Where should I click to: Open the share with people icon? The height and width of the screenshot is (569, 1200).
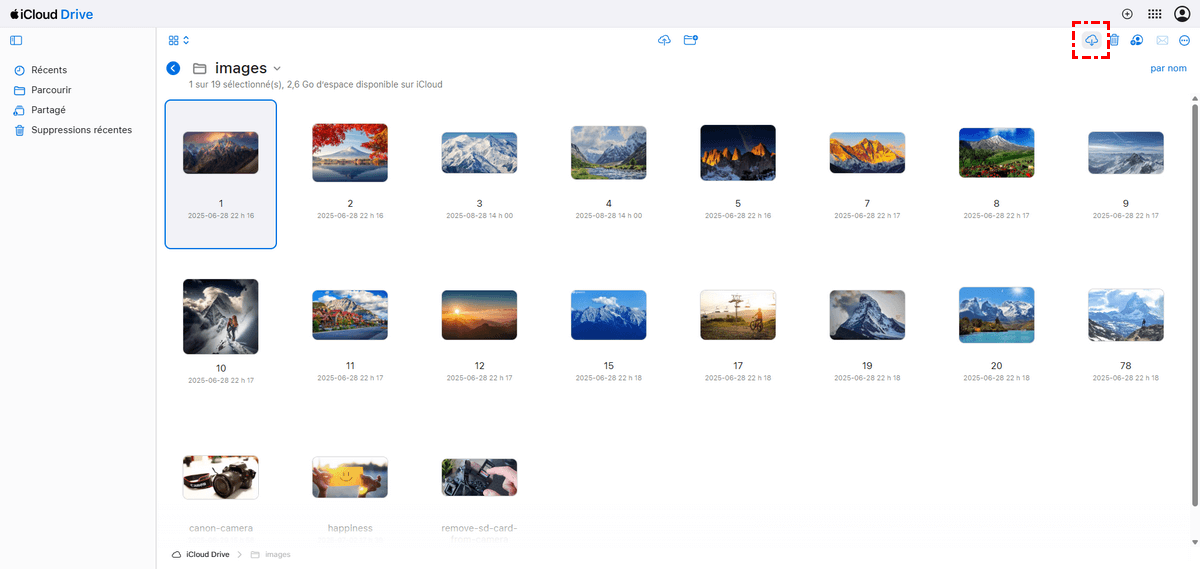[1137, 40]
